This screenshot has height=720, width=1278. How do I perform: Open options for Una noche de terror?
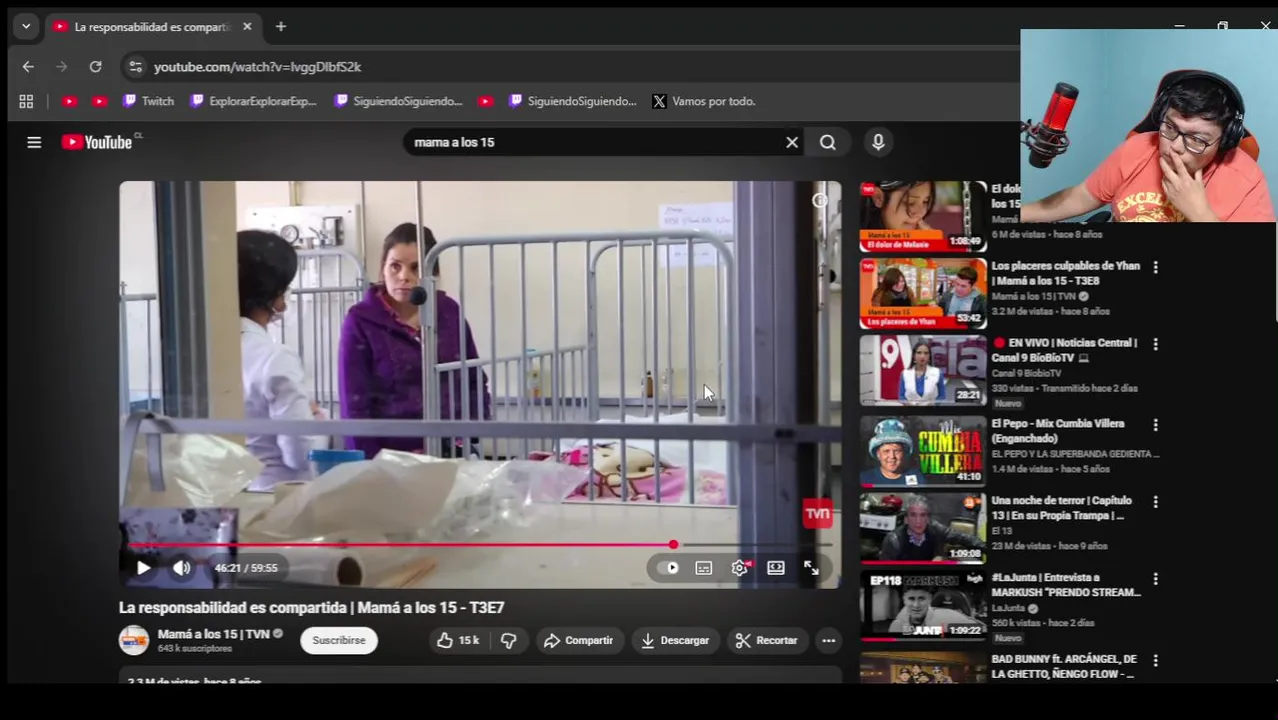click(1155, 502)
